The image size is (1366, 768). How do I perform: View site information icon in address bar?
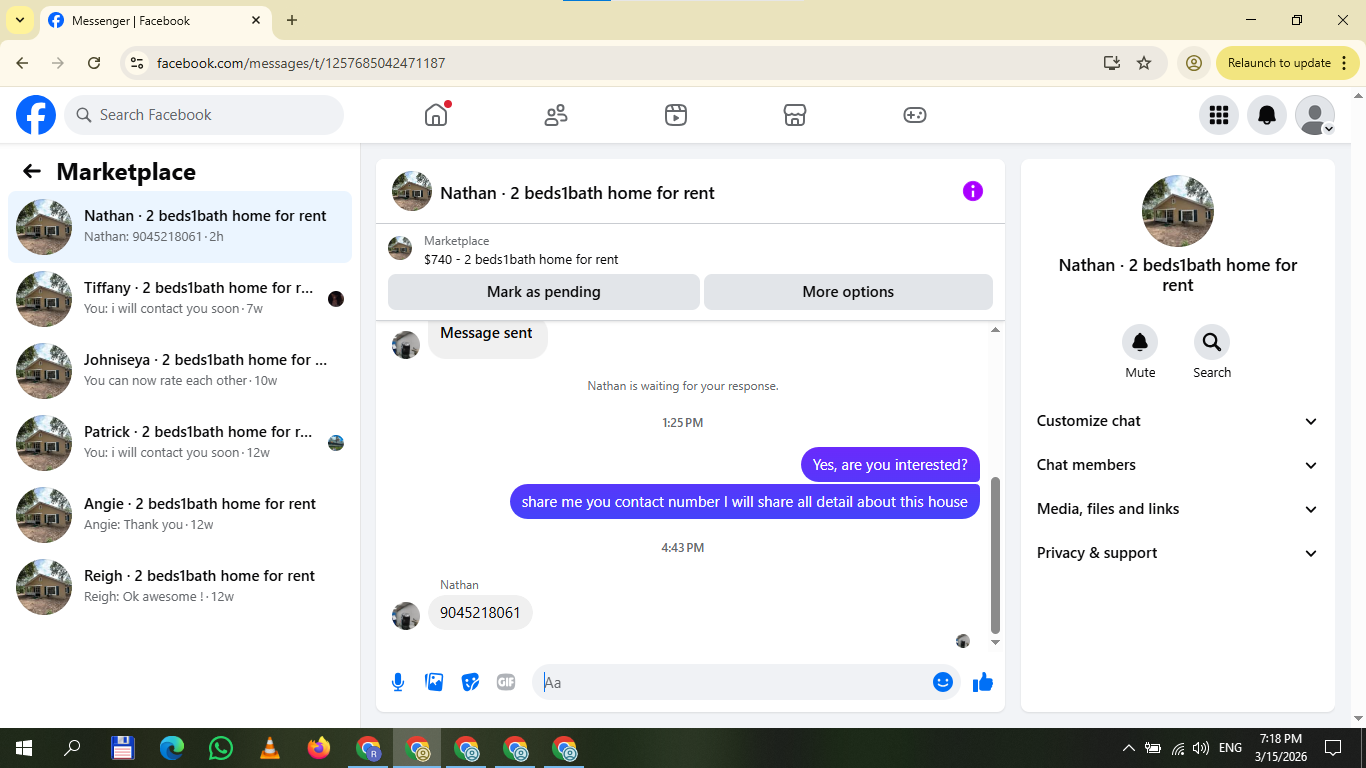138,63
